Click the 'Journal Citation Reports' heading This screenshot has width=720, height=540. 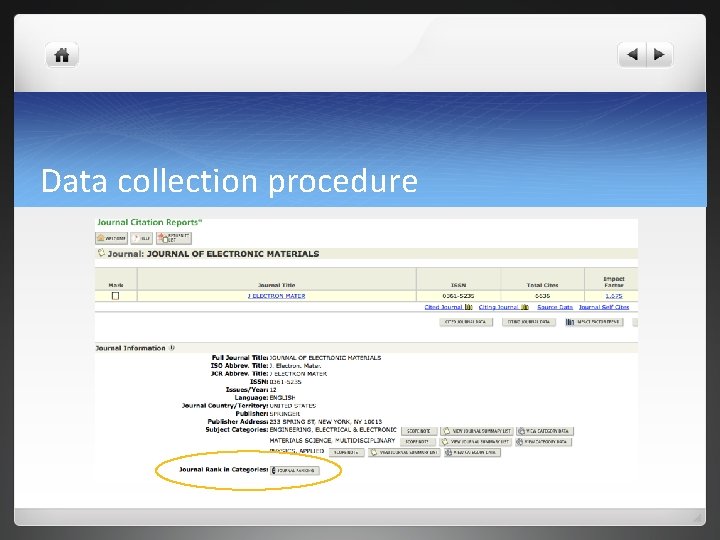[149, 223]
